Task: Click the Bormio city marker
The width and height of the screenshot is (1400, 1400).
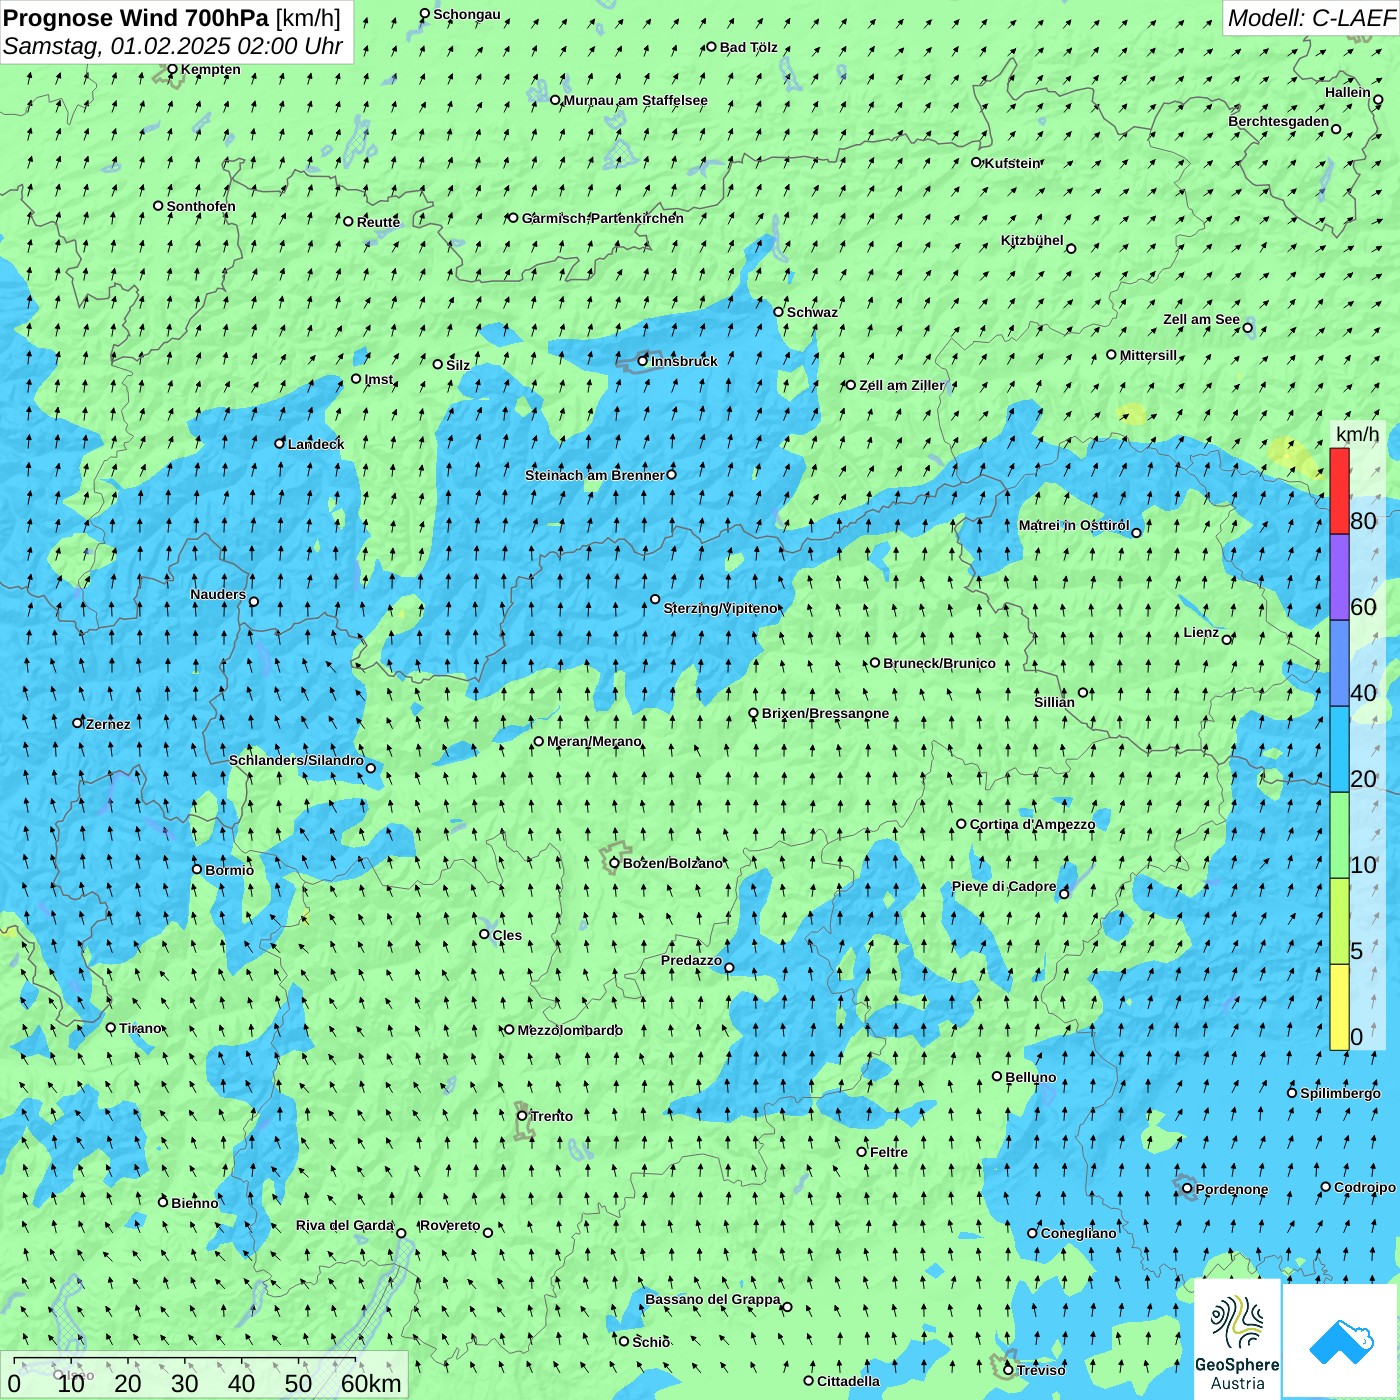Action: click(x=197, y=869)
